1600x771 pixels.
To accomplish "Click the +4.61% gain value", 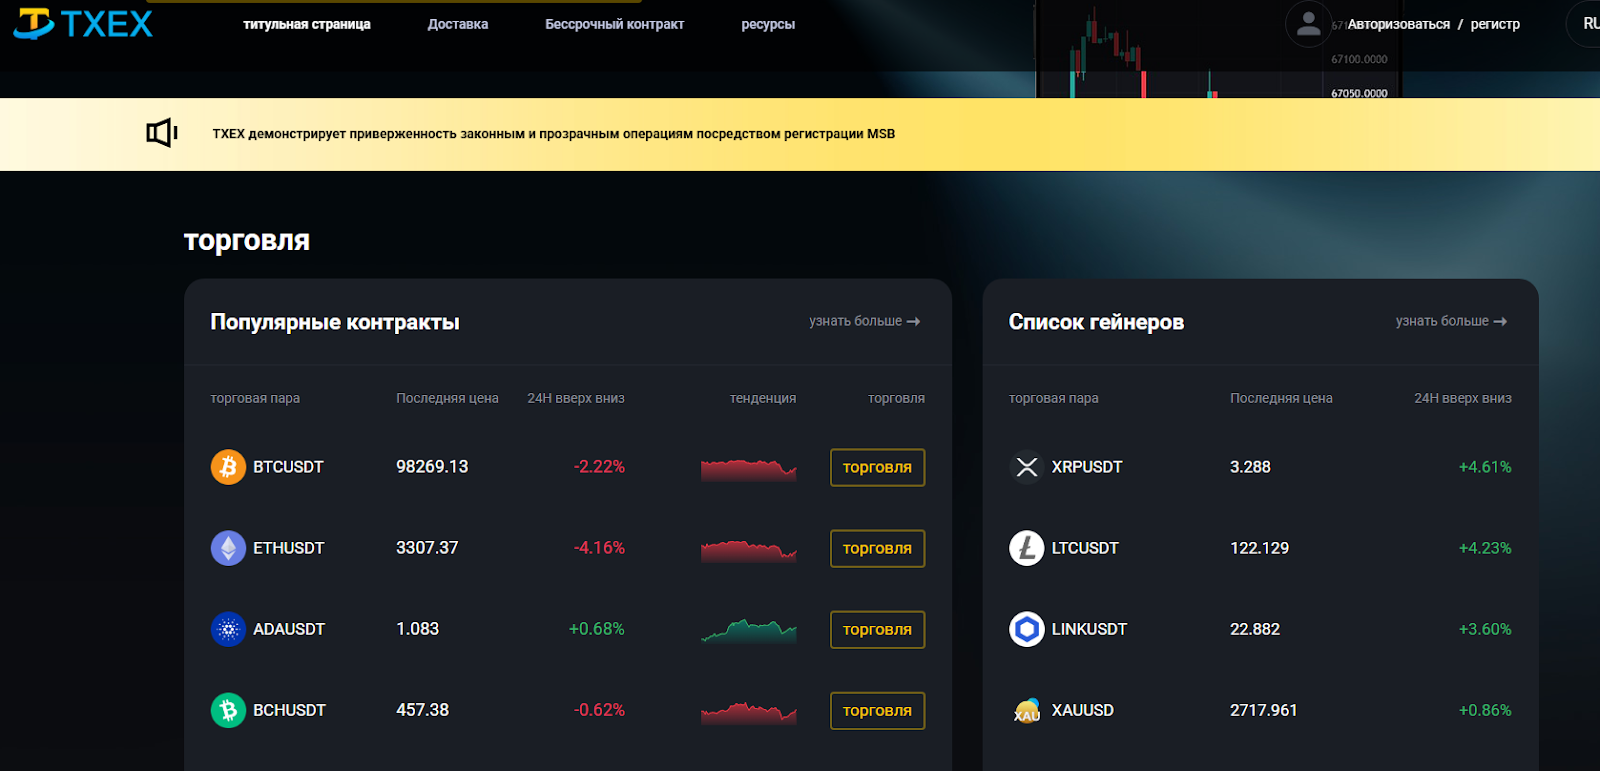I will (1485, 467).
